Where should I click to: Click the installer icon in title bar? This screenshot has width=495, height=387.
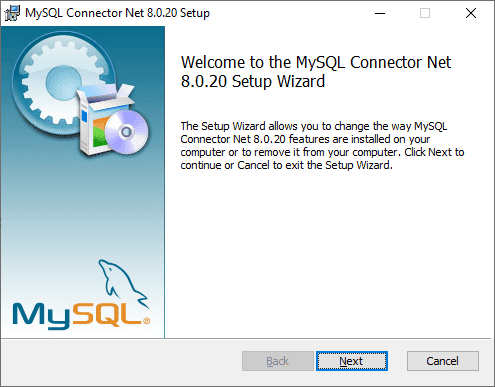tap(12, 13)
